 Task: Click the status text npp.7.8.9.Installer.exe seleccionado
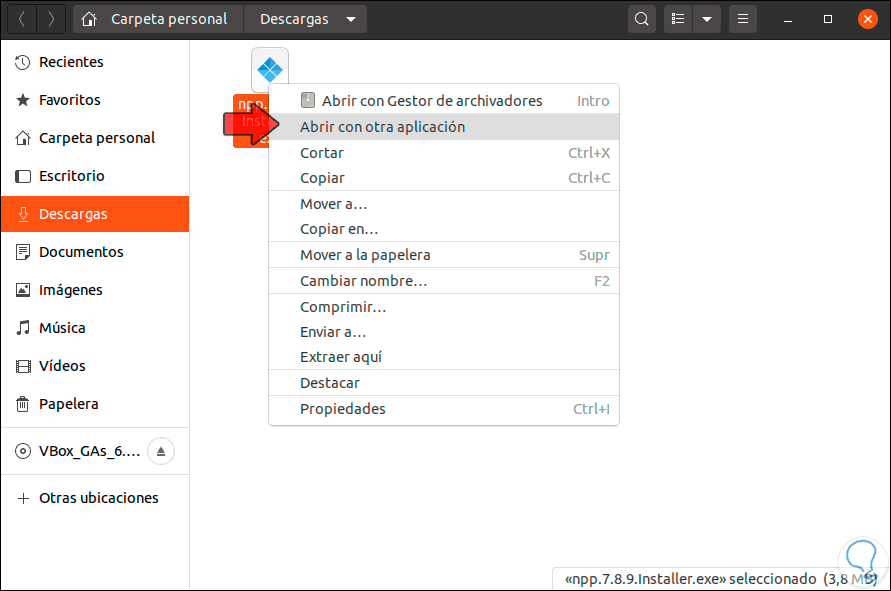point(690,579)
